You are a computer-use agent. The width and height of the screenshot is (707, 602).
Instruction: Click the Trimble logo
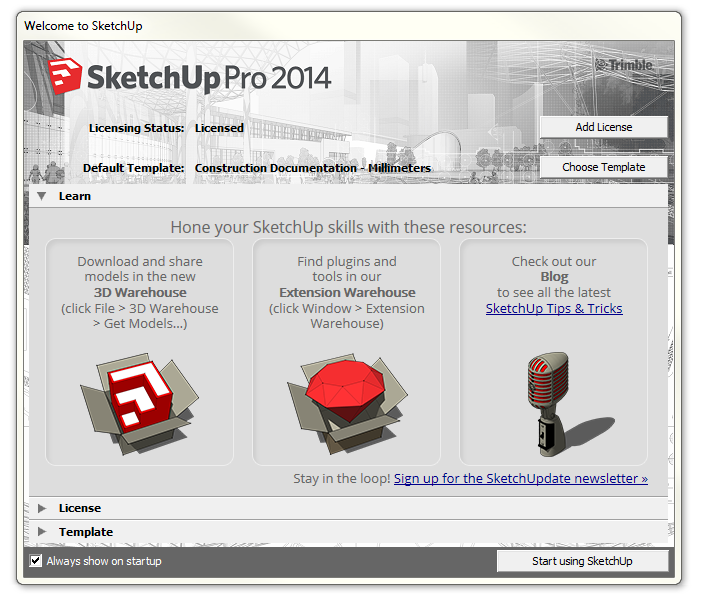point(624,65)
